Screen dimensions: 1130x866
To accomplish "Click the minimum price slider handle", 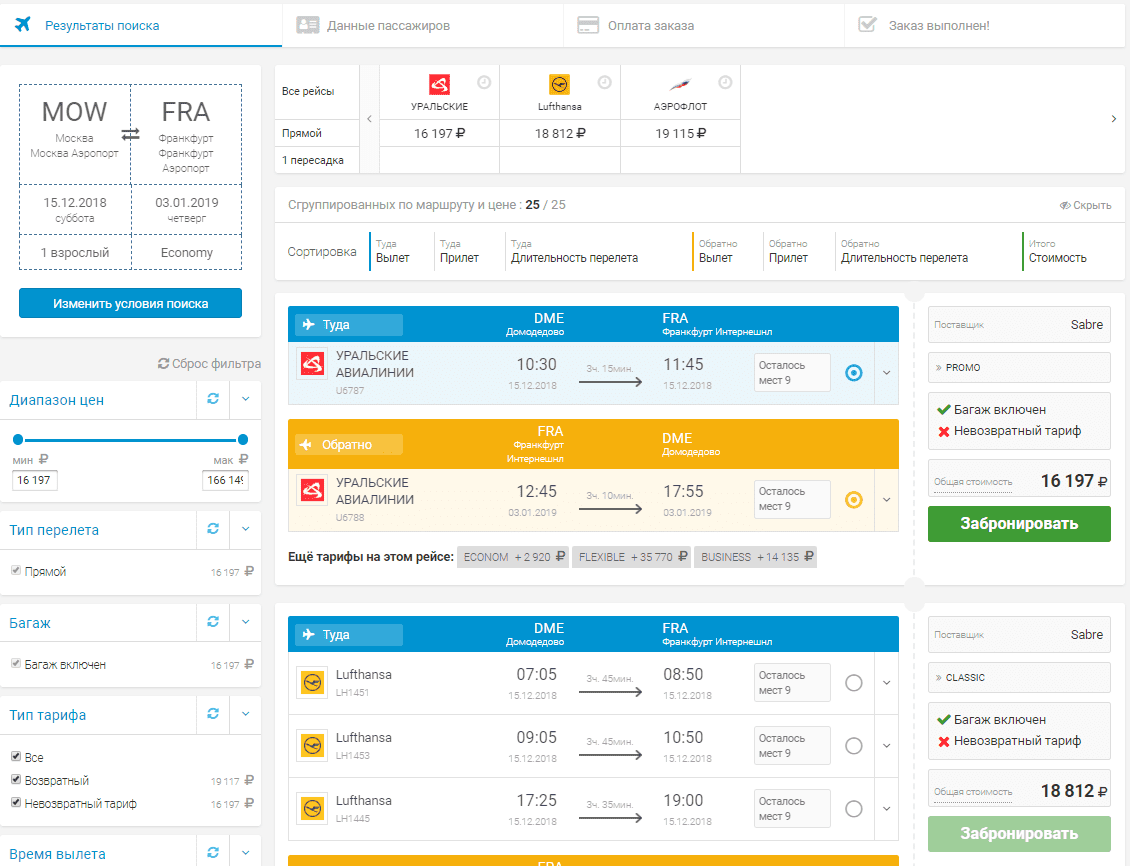I will (x=18, y=439).
